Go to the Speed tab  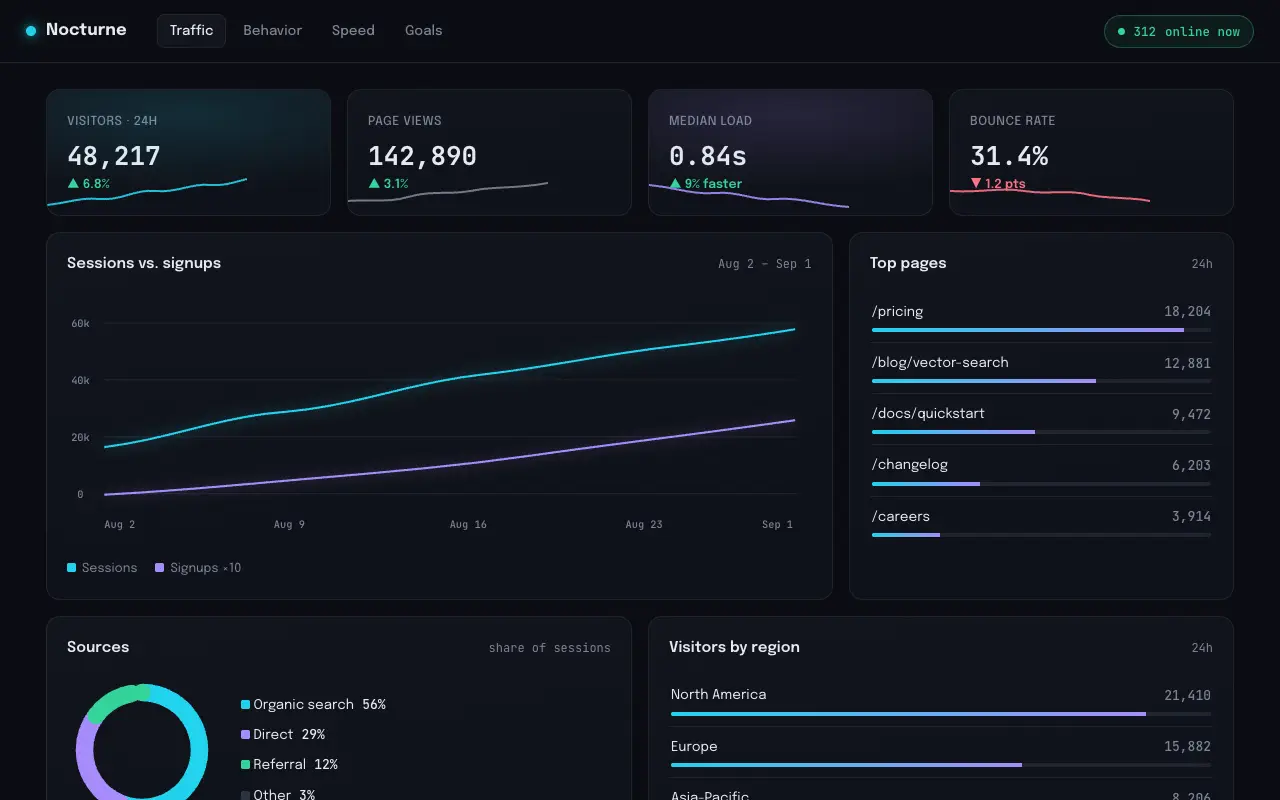[x=353, y=31]
